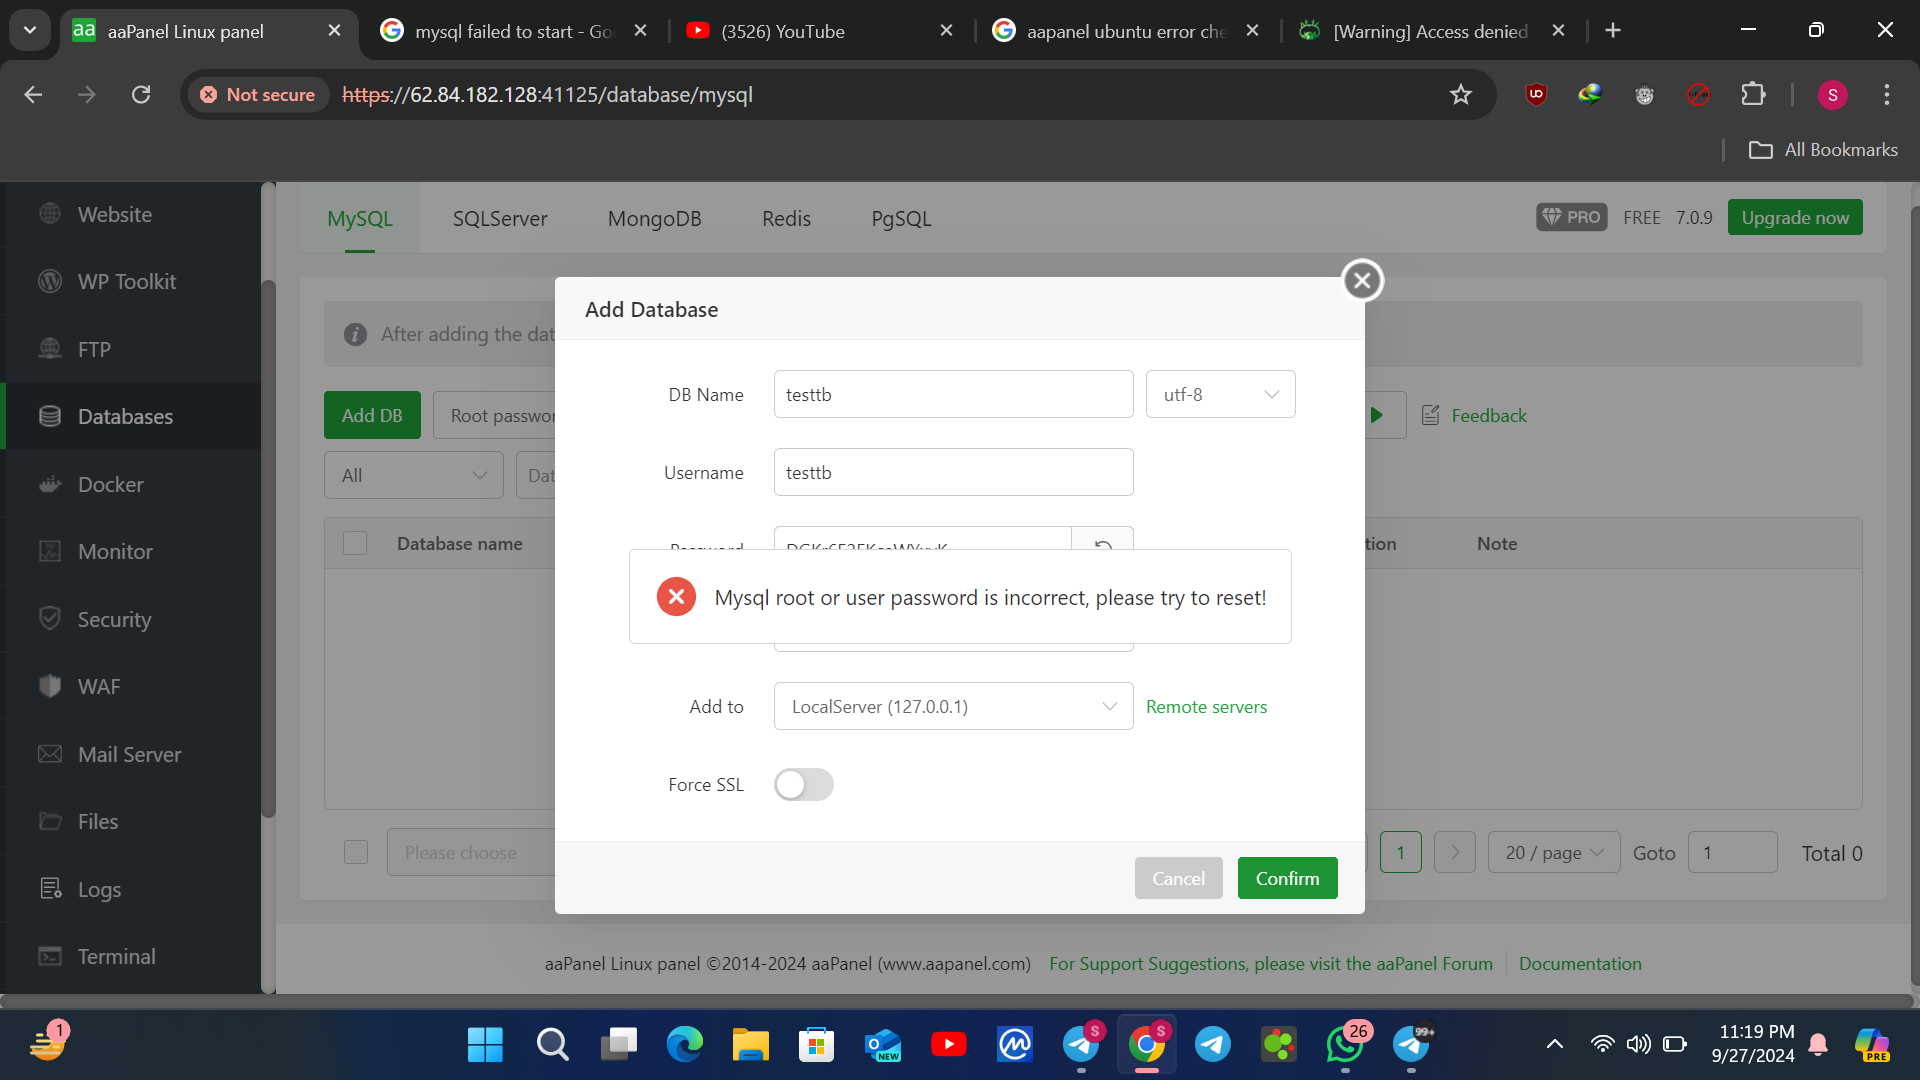Bookmark this page with the star icon
1920x1080 pixels.
1461,95
